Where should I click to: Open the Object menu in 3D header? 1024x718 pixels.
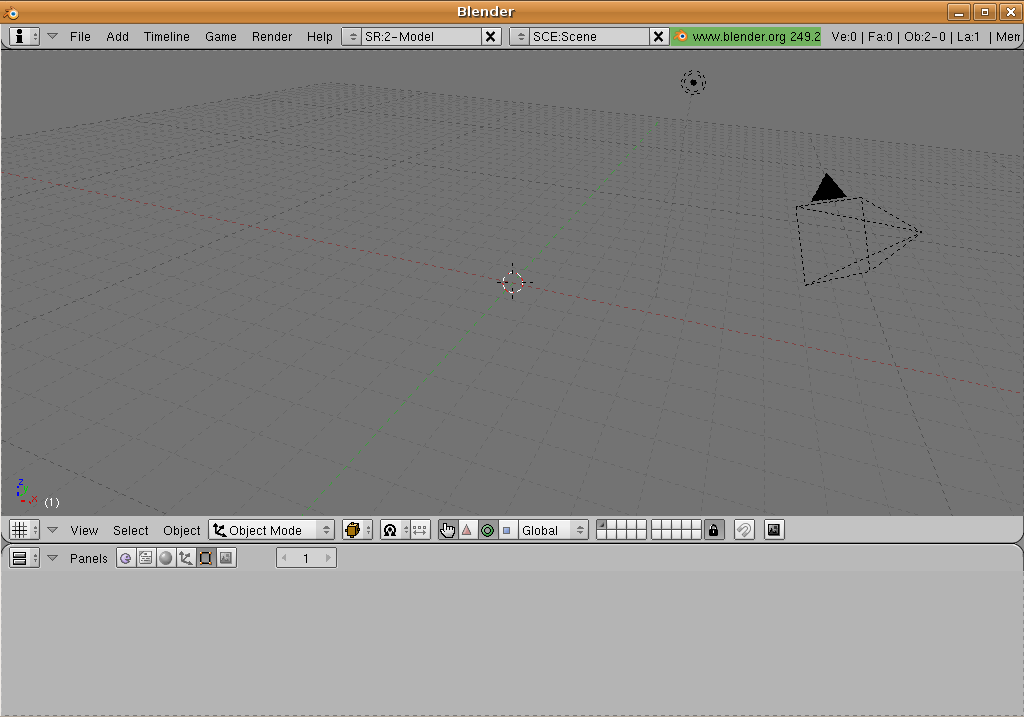pos(182,530)
